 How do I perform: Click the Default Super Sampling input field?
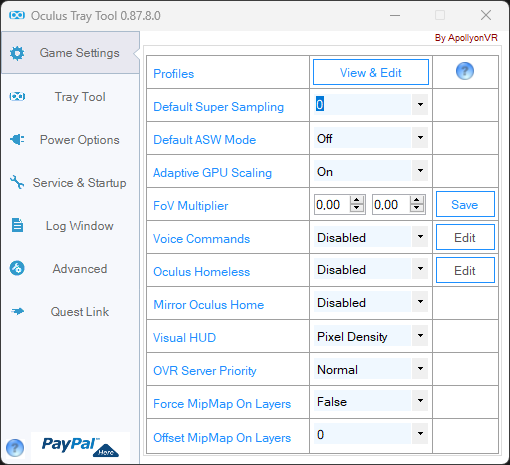(x=362, y=105)
